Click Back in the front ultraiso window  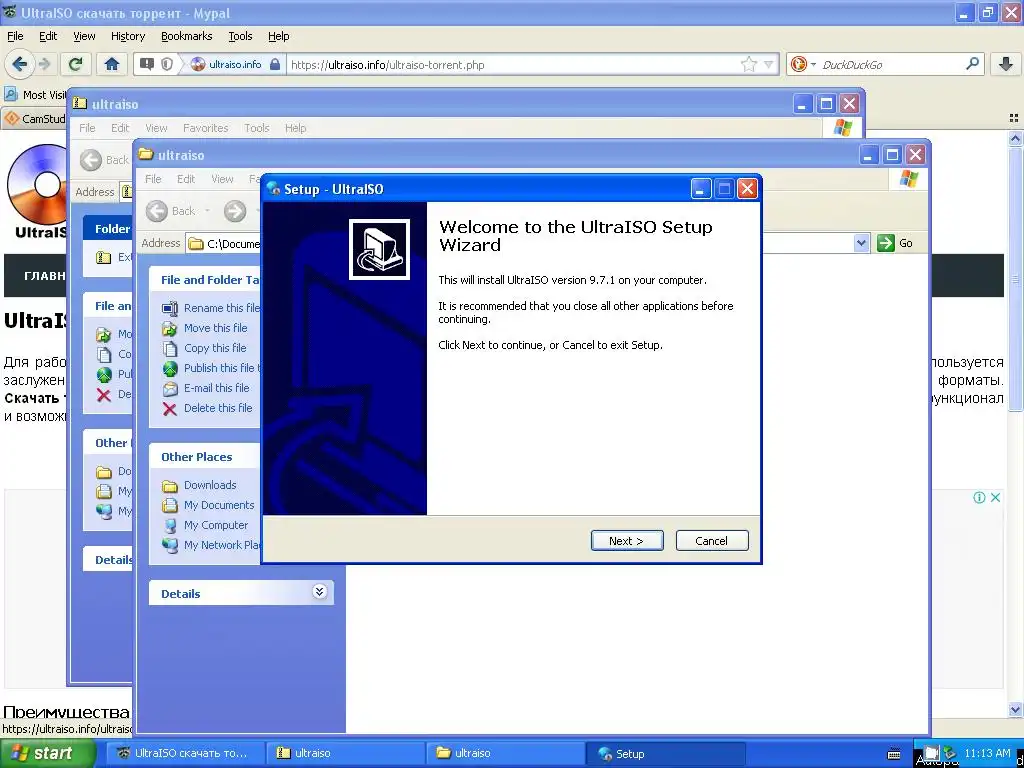[x=172, y=210]
